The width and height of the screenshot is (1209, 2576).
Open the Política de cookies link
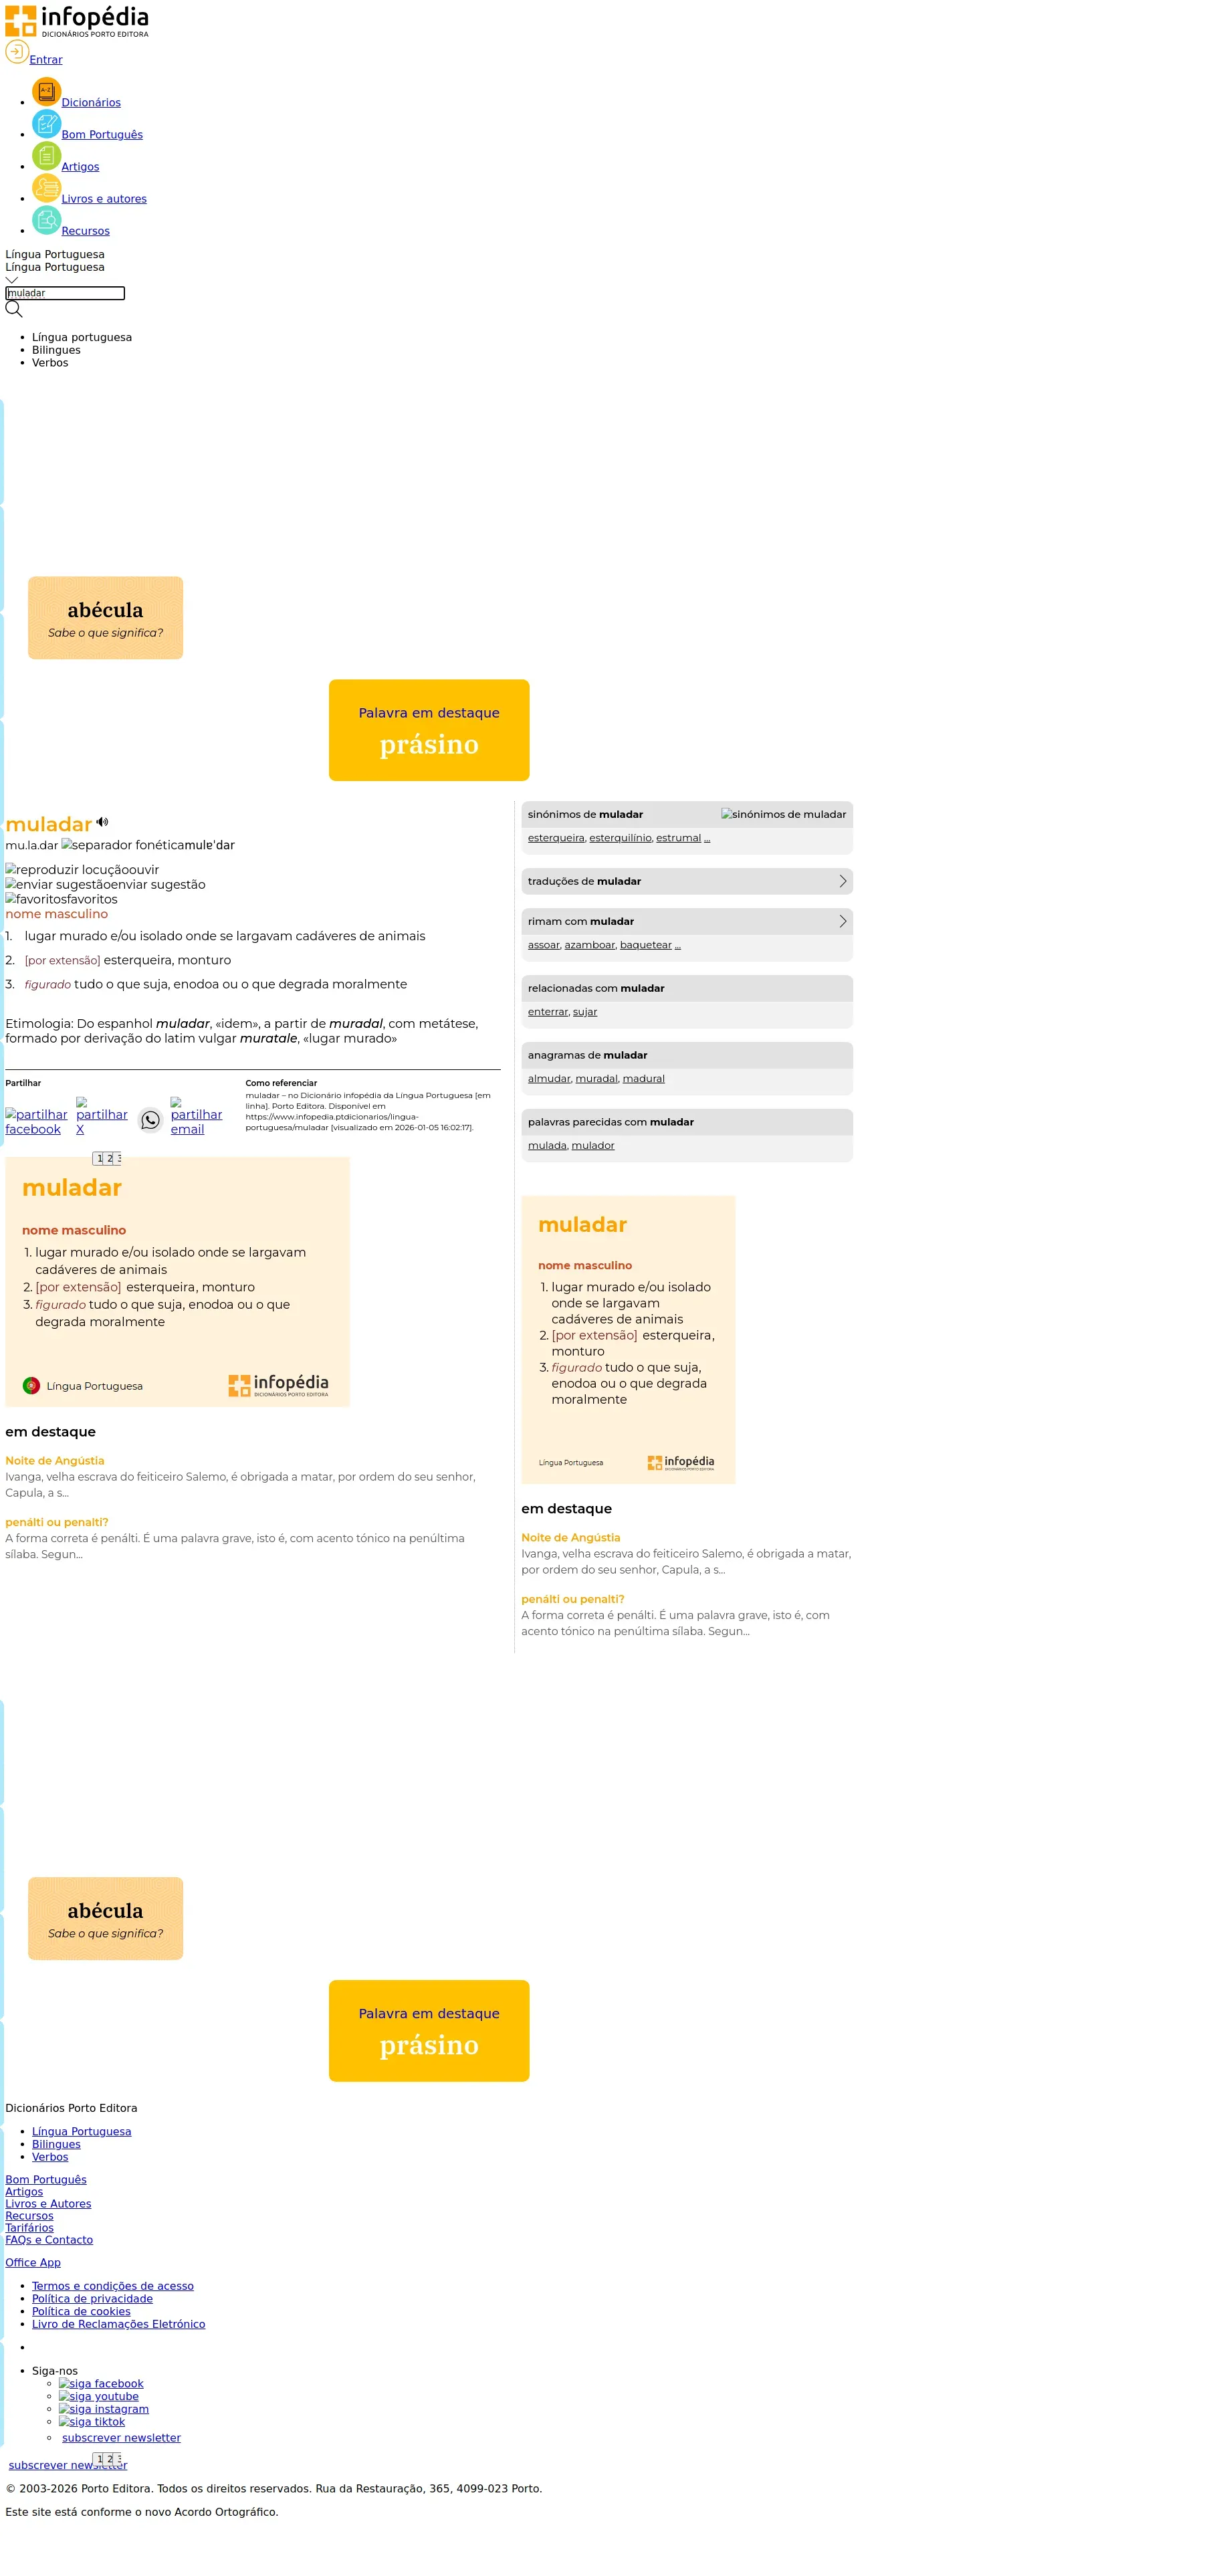point(81,2312)
